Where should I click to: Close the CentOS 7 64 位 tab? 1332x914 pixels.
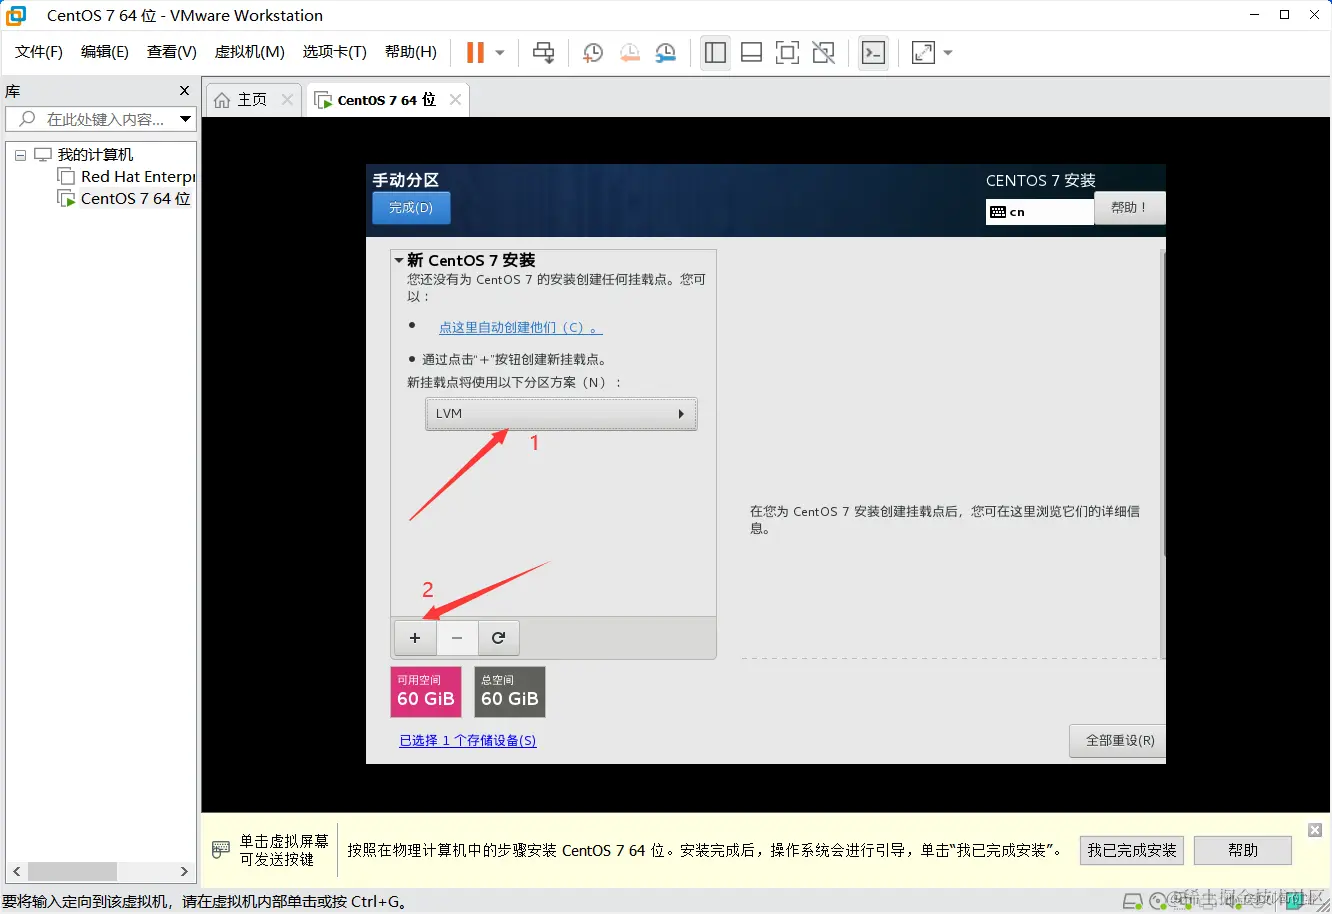pos(455,100)
